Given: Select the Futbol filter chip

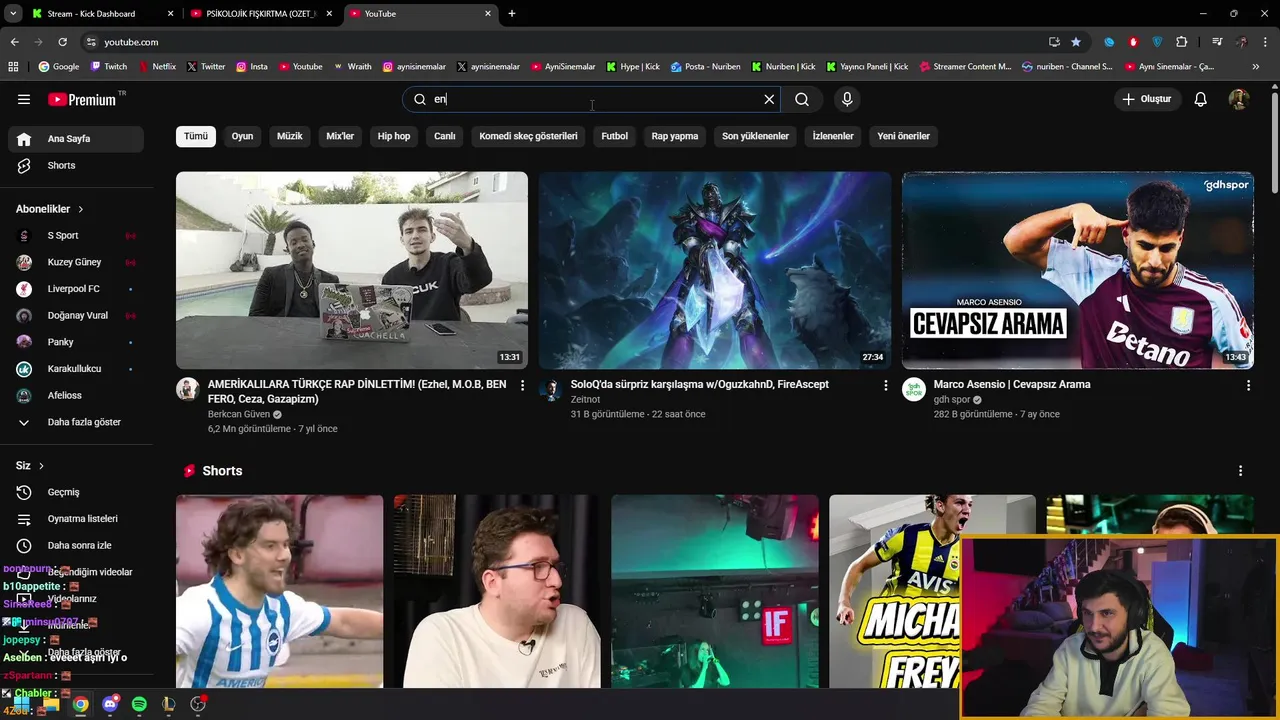Looking at the screenshot, I should (x=615, y=136).
